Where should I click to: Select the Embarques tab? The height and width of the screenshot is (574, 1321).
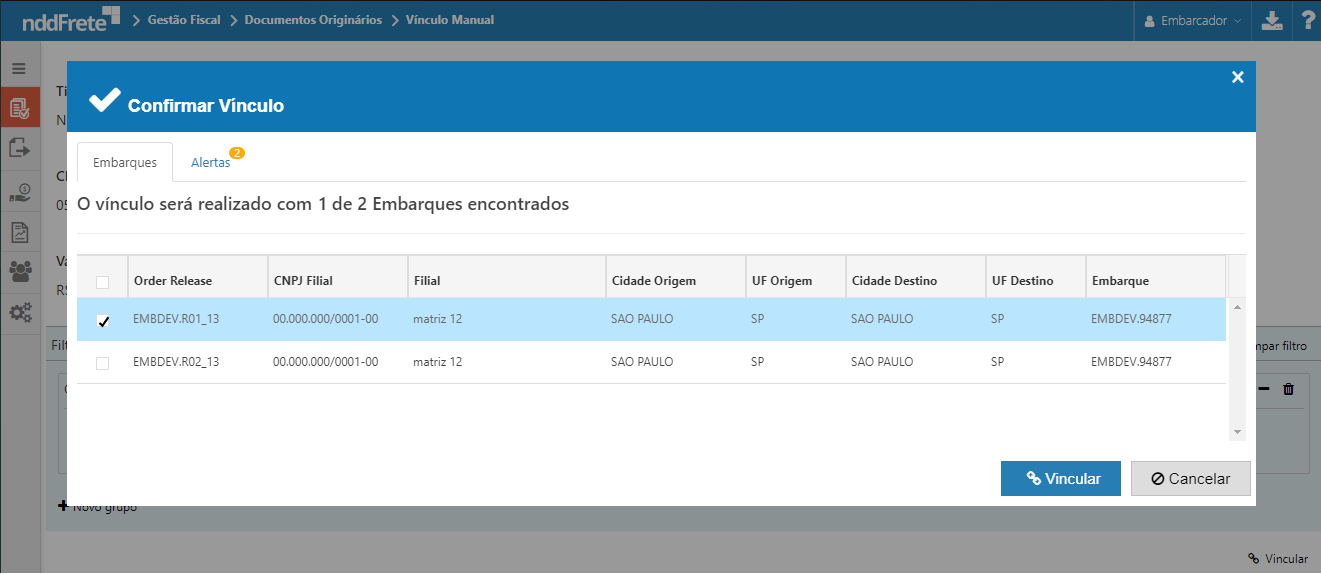[x=125, y=162]
